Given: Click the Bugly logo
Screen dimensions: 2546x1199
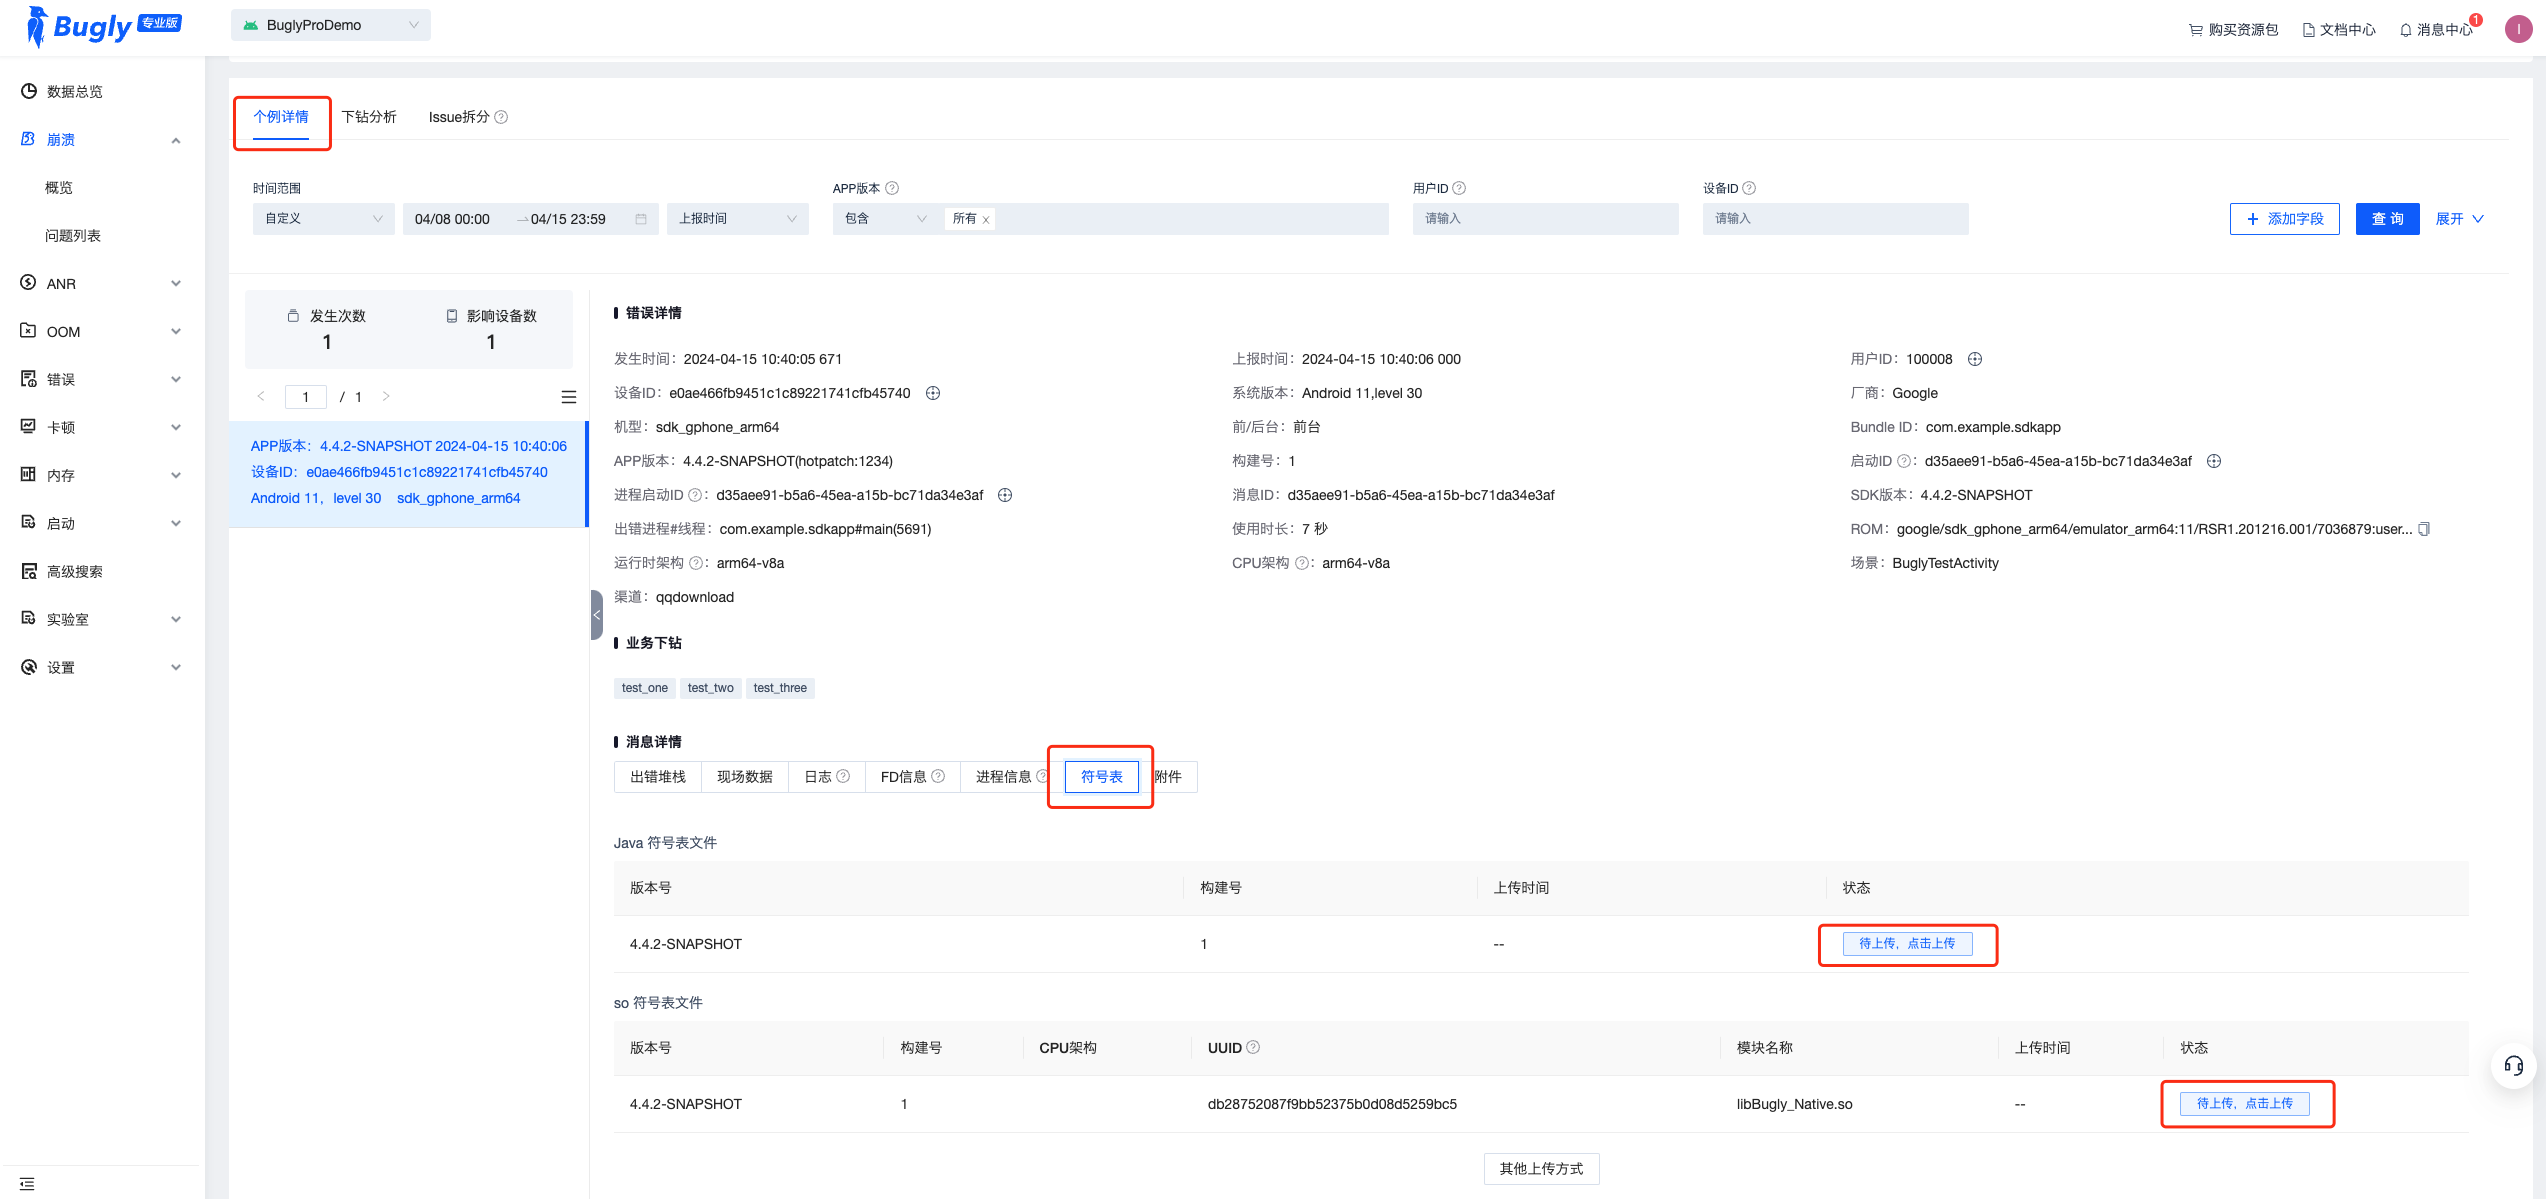Looking at the screenshot, I should [103, 26].
